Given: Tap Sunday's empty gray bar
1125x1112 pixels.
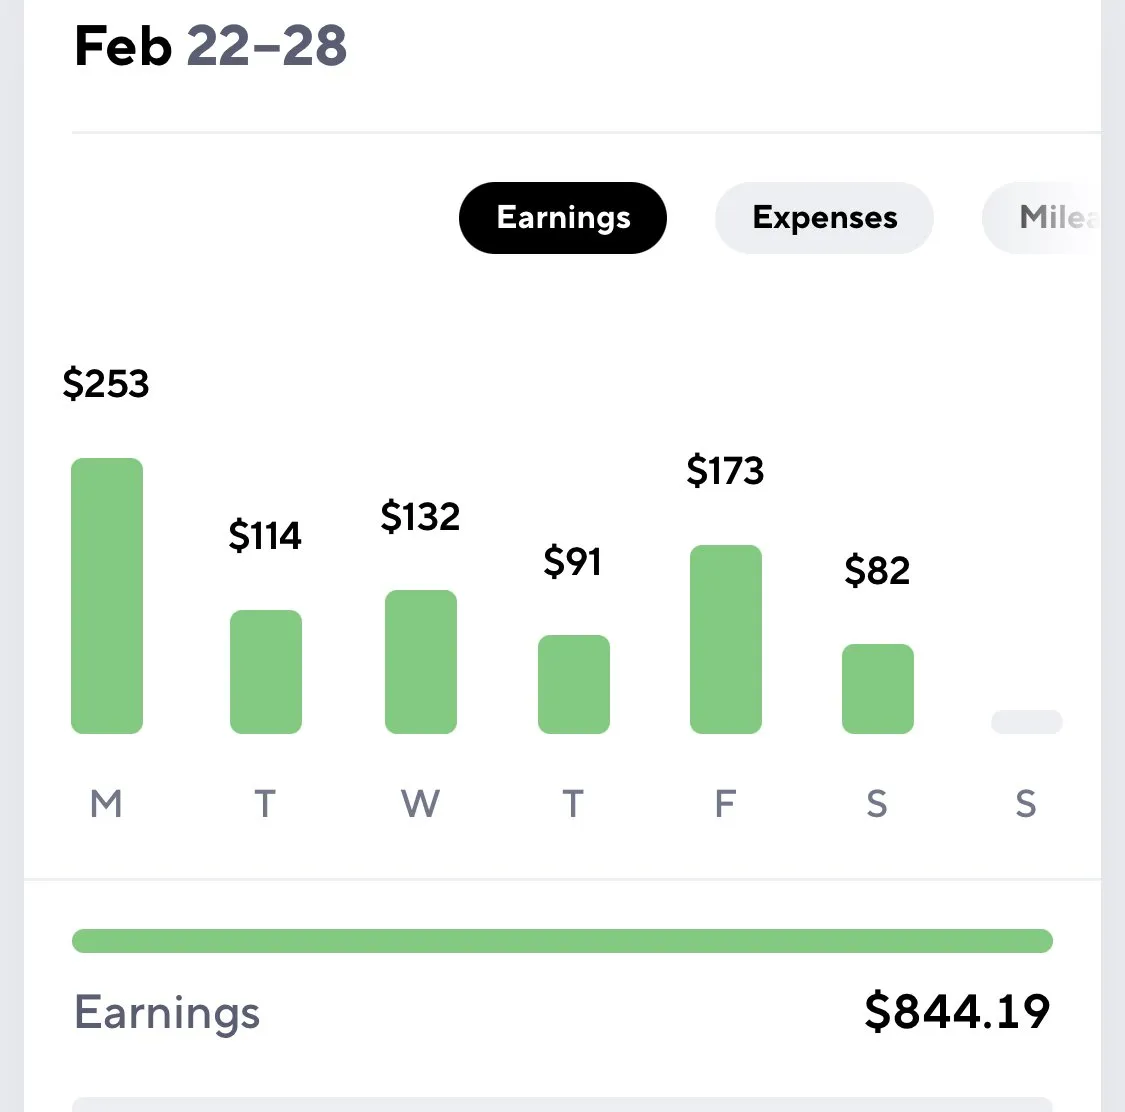Looking at the screenshot, I should (x=1027, y=722).
